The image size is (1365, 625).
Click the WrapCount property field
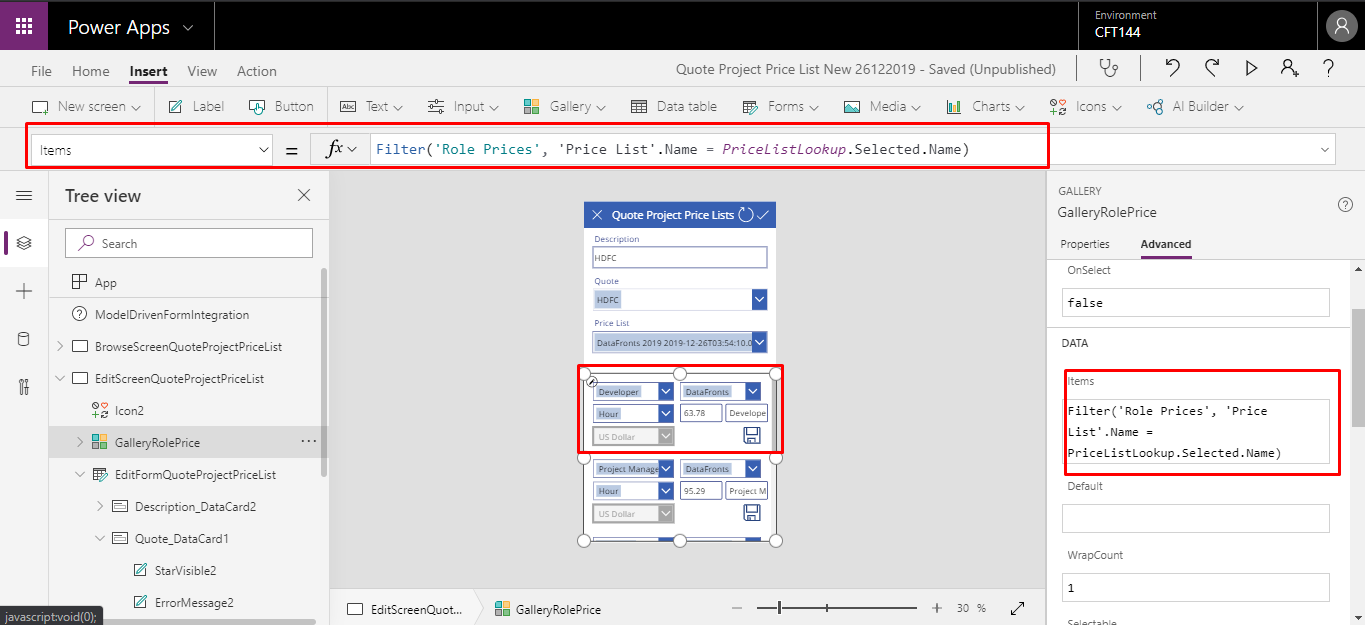[1196, 588]
